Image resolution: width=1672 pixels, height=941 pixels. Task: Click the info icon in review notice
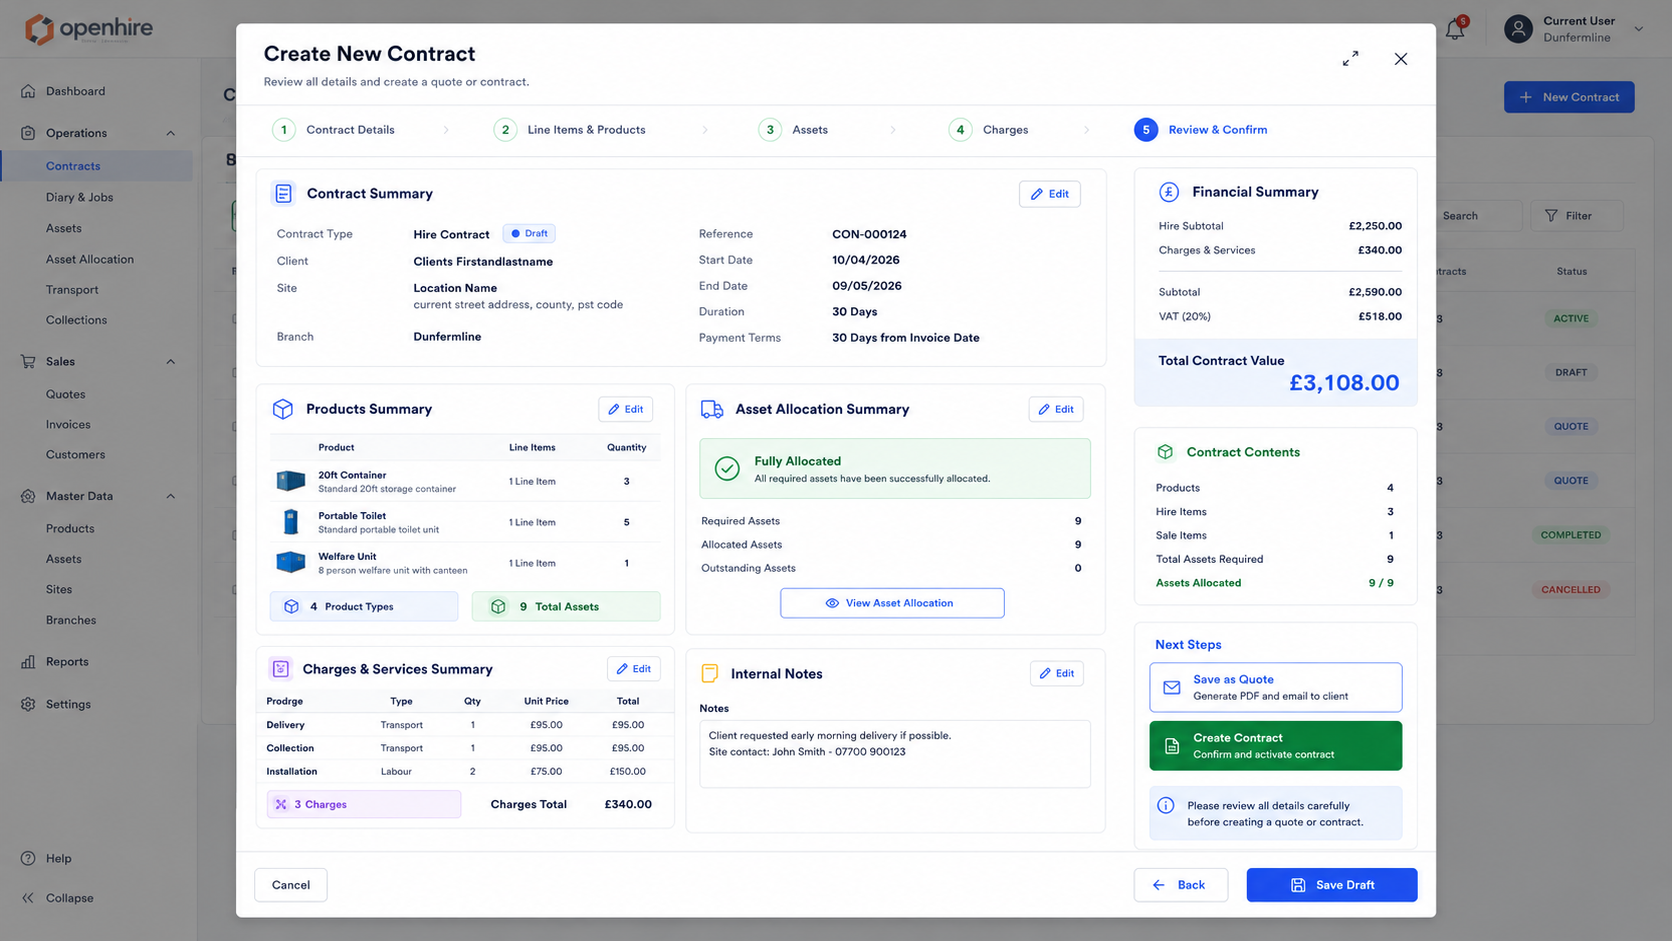pyautogui.click(x=1166, y=805)
